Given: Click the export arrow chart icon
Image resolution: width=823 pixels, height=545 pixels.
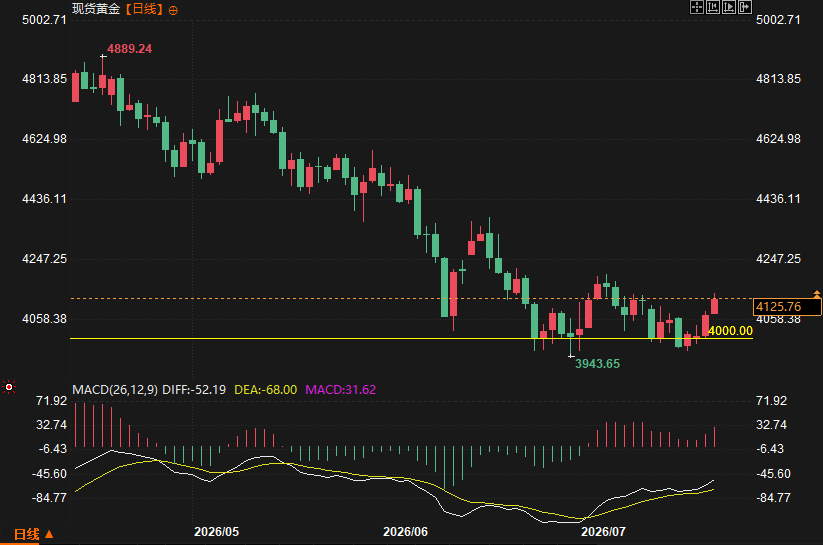Looking at the screenshot, I should (x=745, y=7).
